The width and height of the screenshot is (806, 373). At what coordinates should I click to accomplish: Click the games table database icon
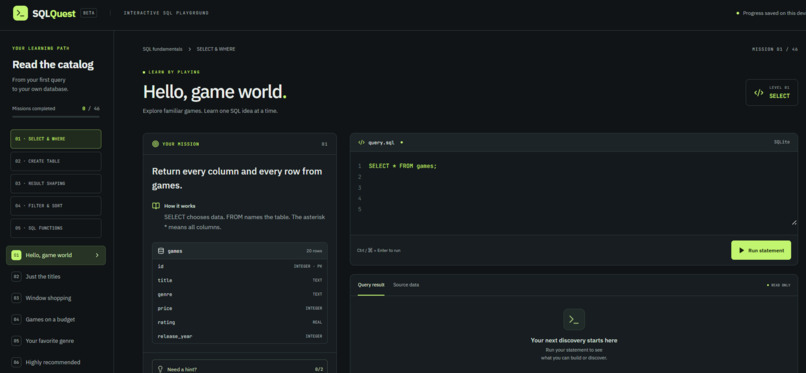[x=161, y=251]
